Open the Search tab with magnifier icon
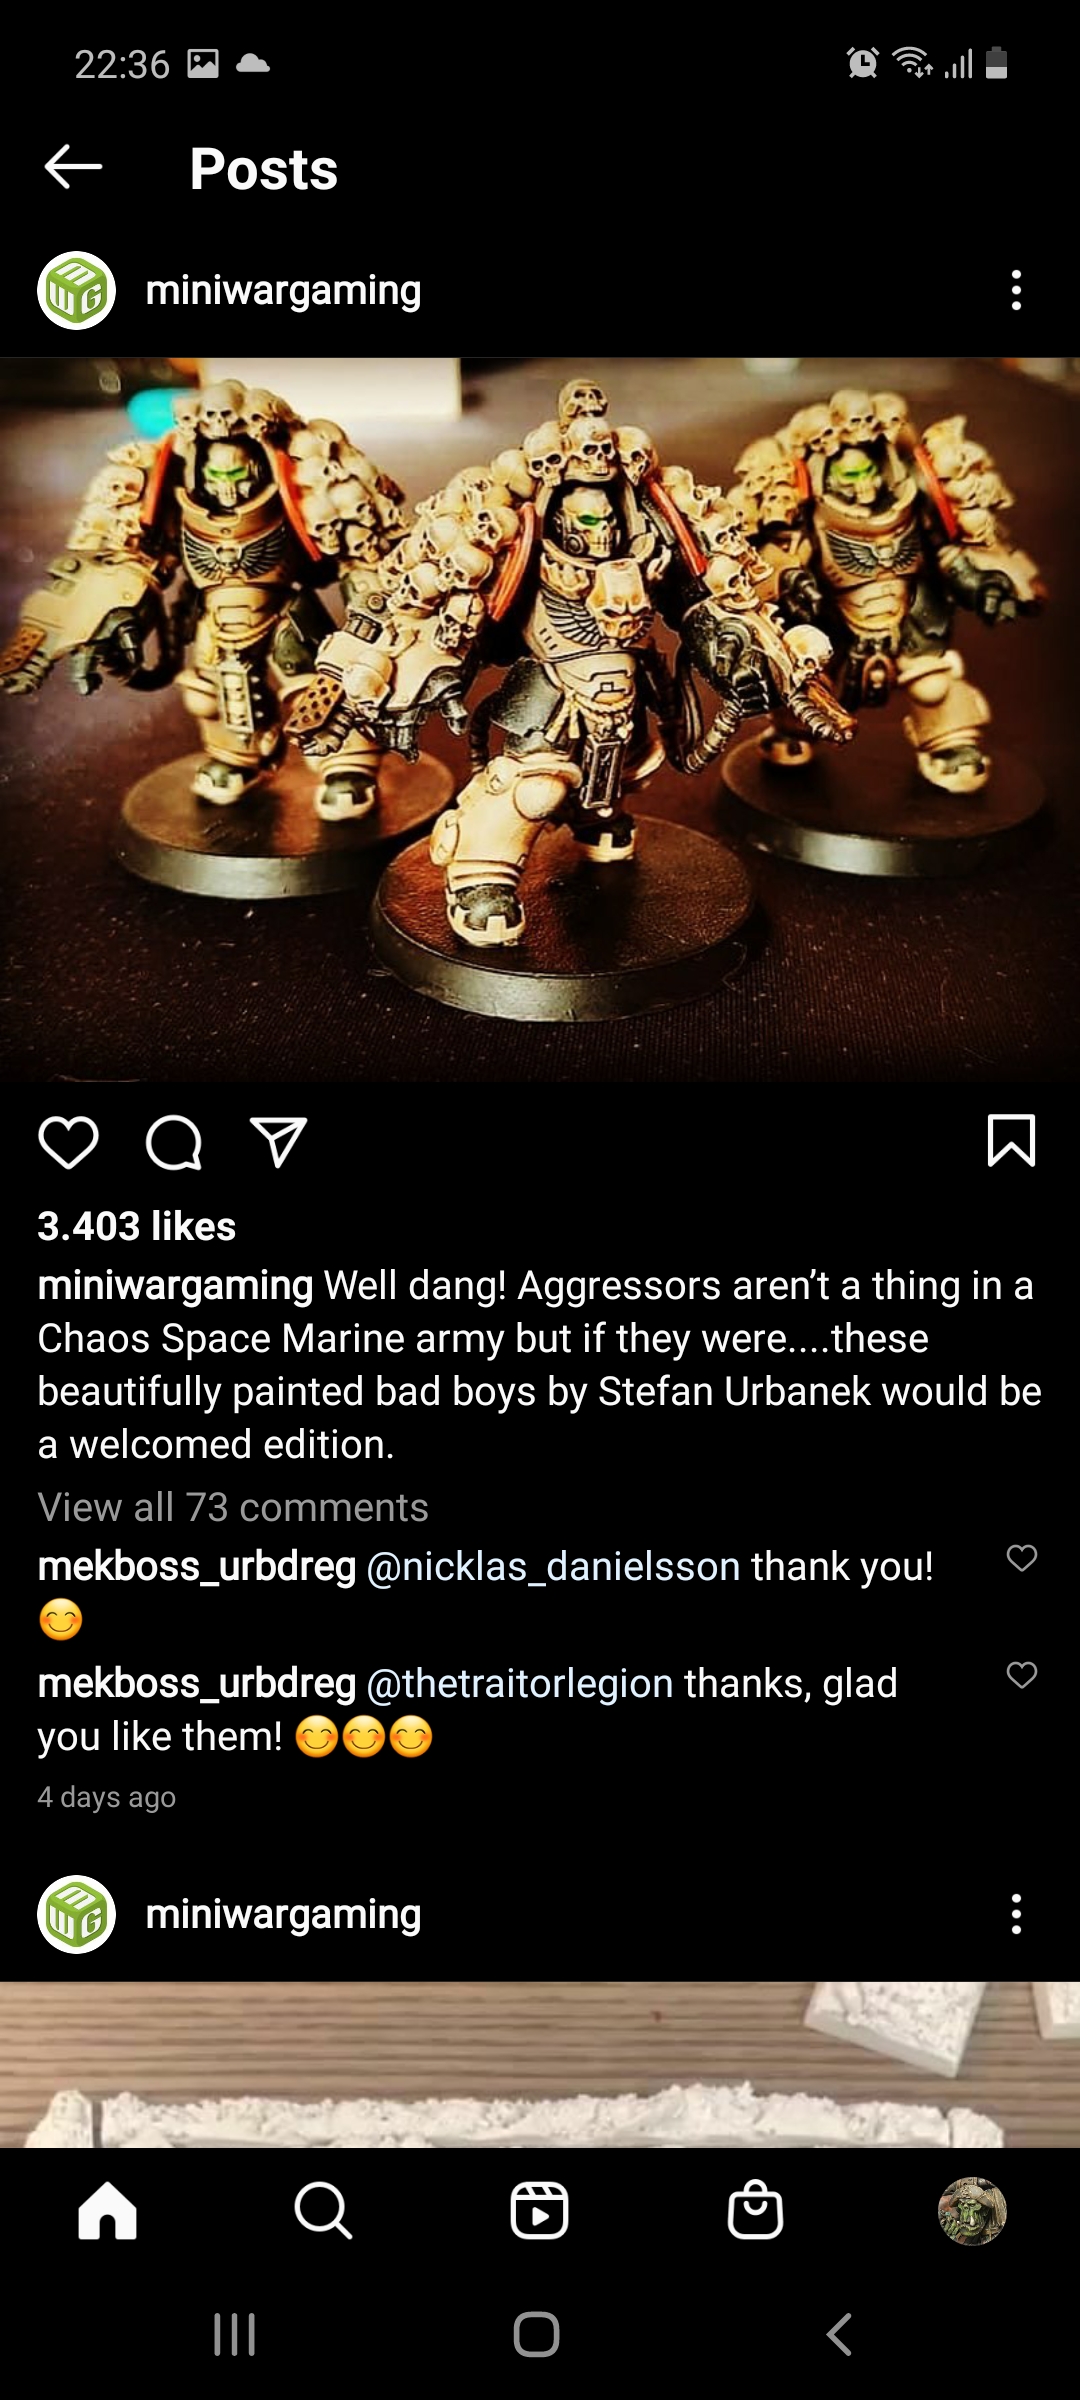Image resolution: width=1080 pixels, height=2400 pixels. point(323,2210)
